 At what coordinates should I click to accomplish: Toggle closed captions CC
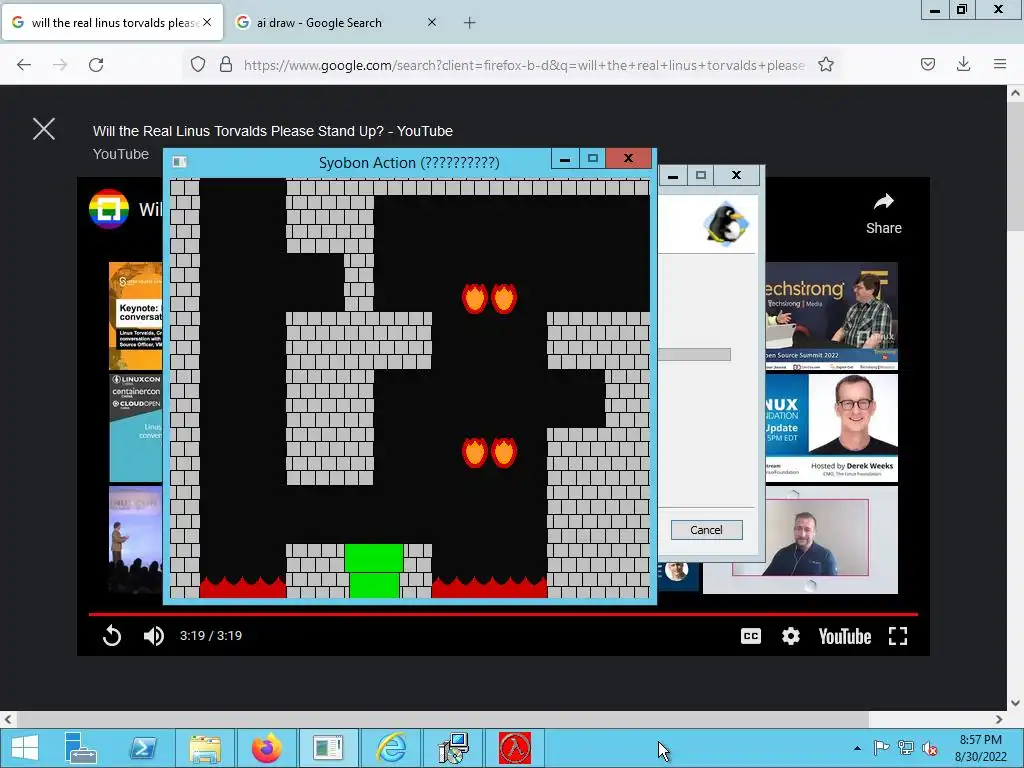click(751, 636)
